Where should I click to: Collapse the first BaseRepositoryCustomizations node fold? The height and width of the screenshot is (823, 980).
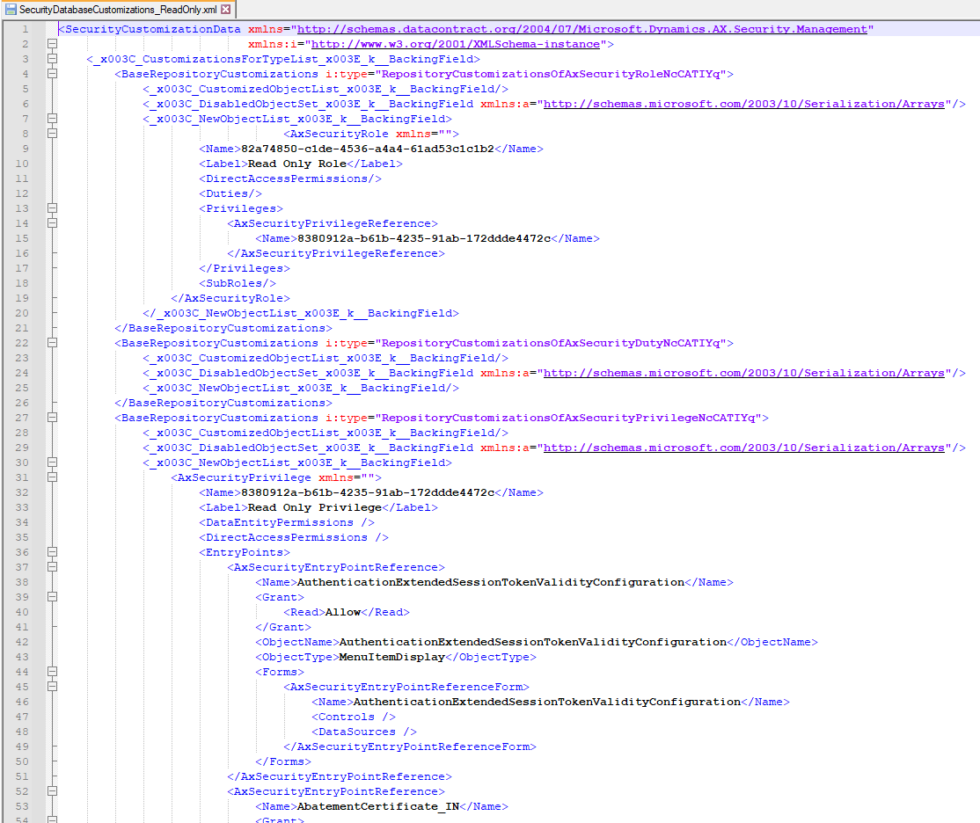point(52,74)
